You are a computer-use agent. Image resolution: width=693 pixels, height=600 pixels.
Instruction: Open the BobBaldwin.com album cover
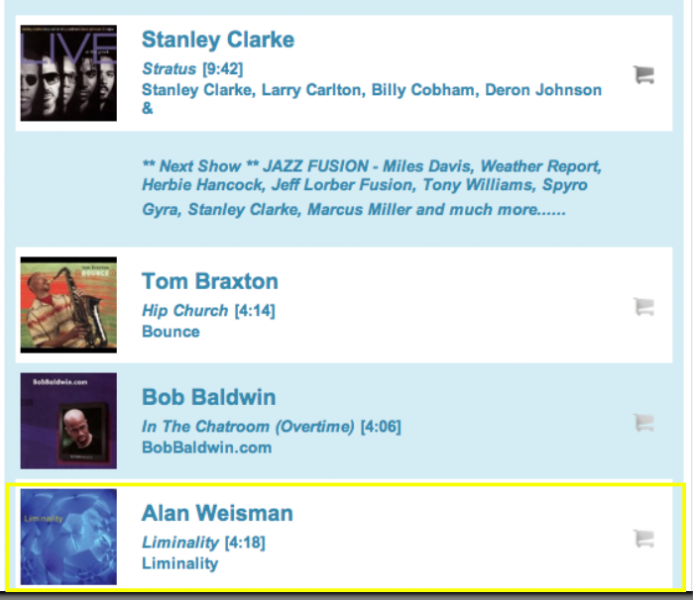(69, 421)
